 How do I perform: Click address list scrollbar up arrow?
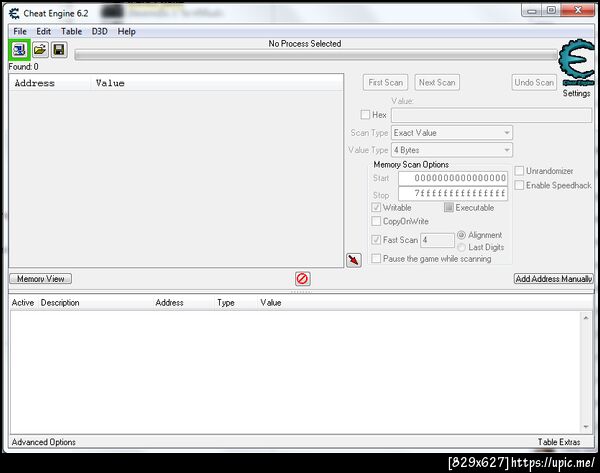(586, 318)
